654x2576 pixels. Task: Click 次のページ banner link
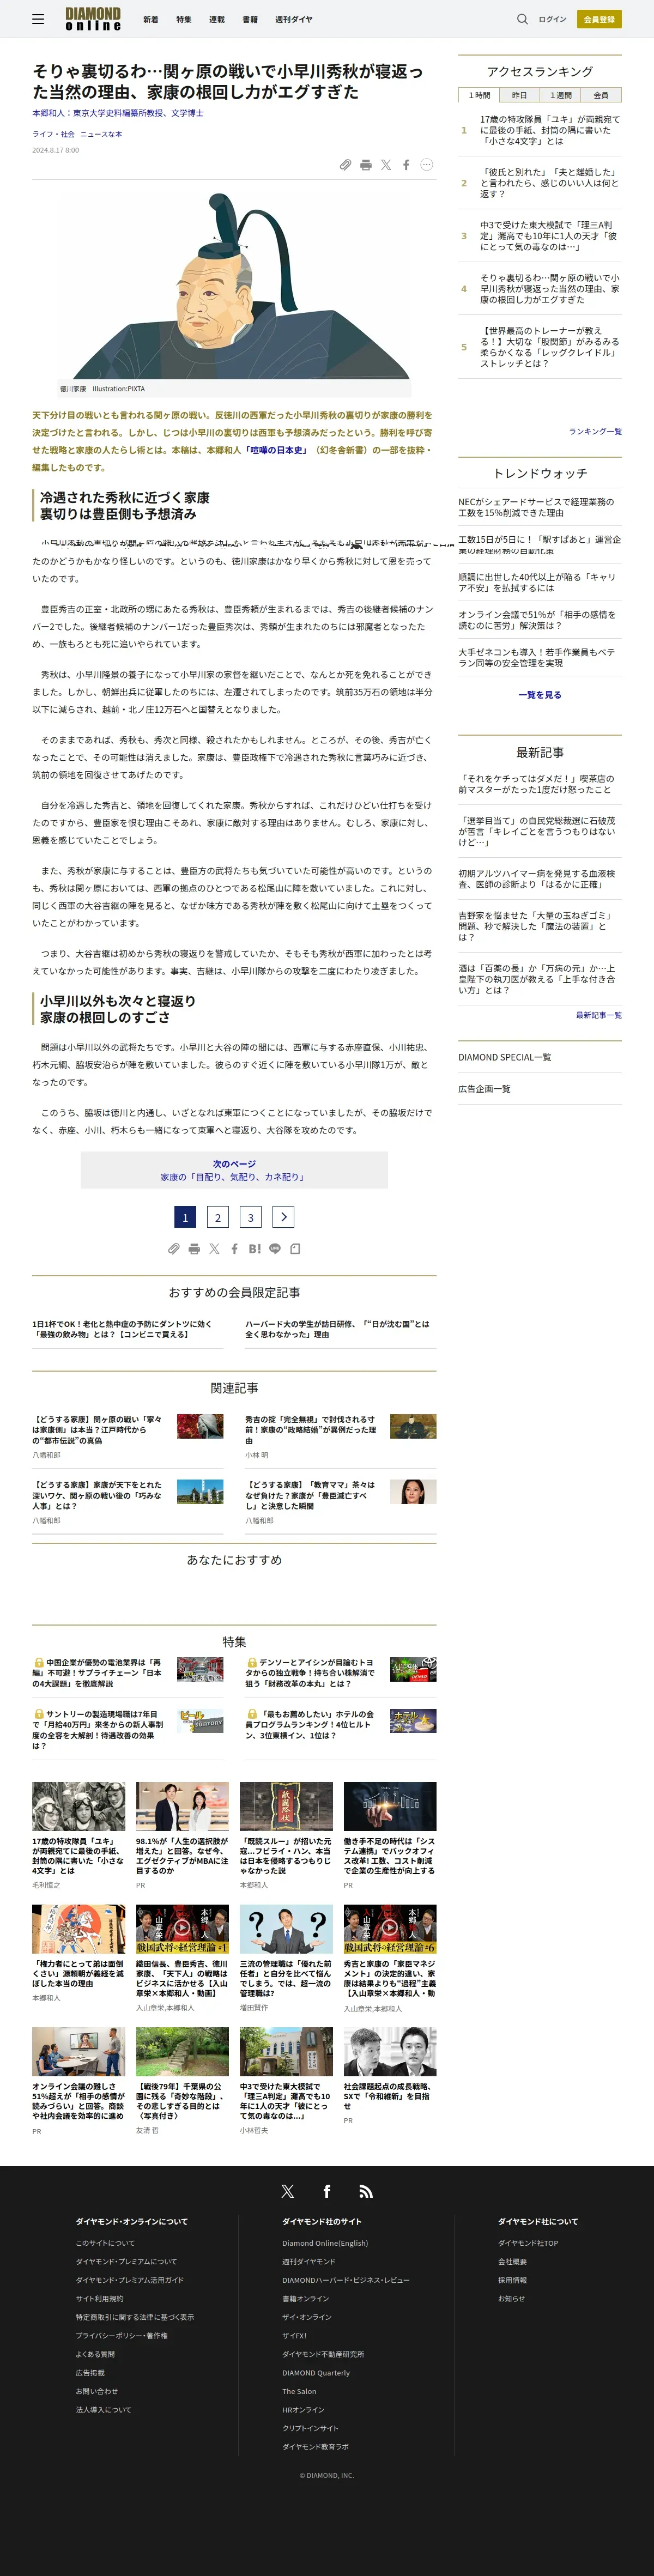coord(234,1170)
